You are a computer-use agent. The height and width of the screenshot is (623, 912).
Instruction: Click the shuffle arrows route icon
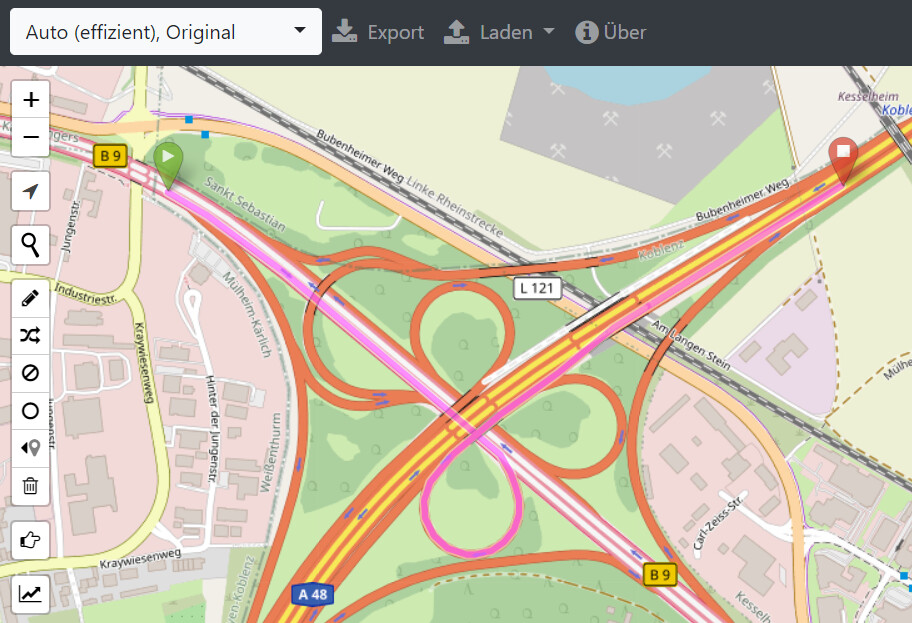pos(31,335)
